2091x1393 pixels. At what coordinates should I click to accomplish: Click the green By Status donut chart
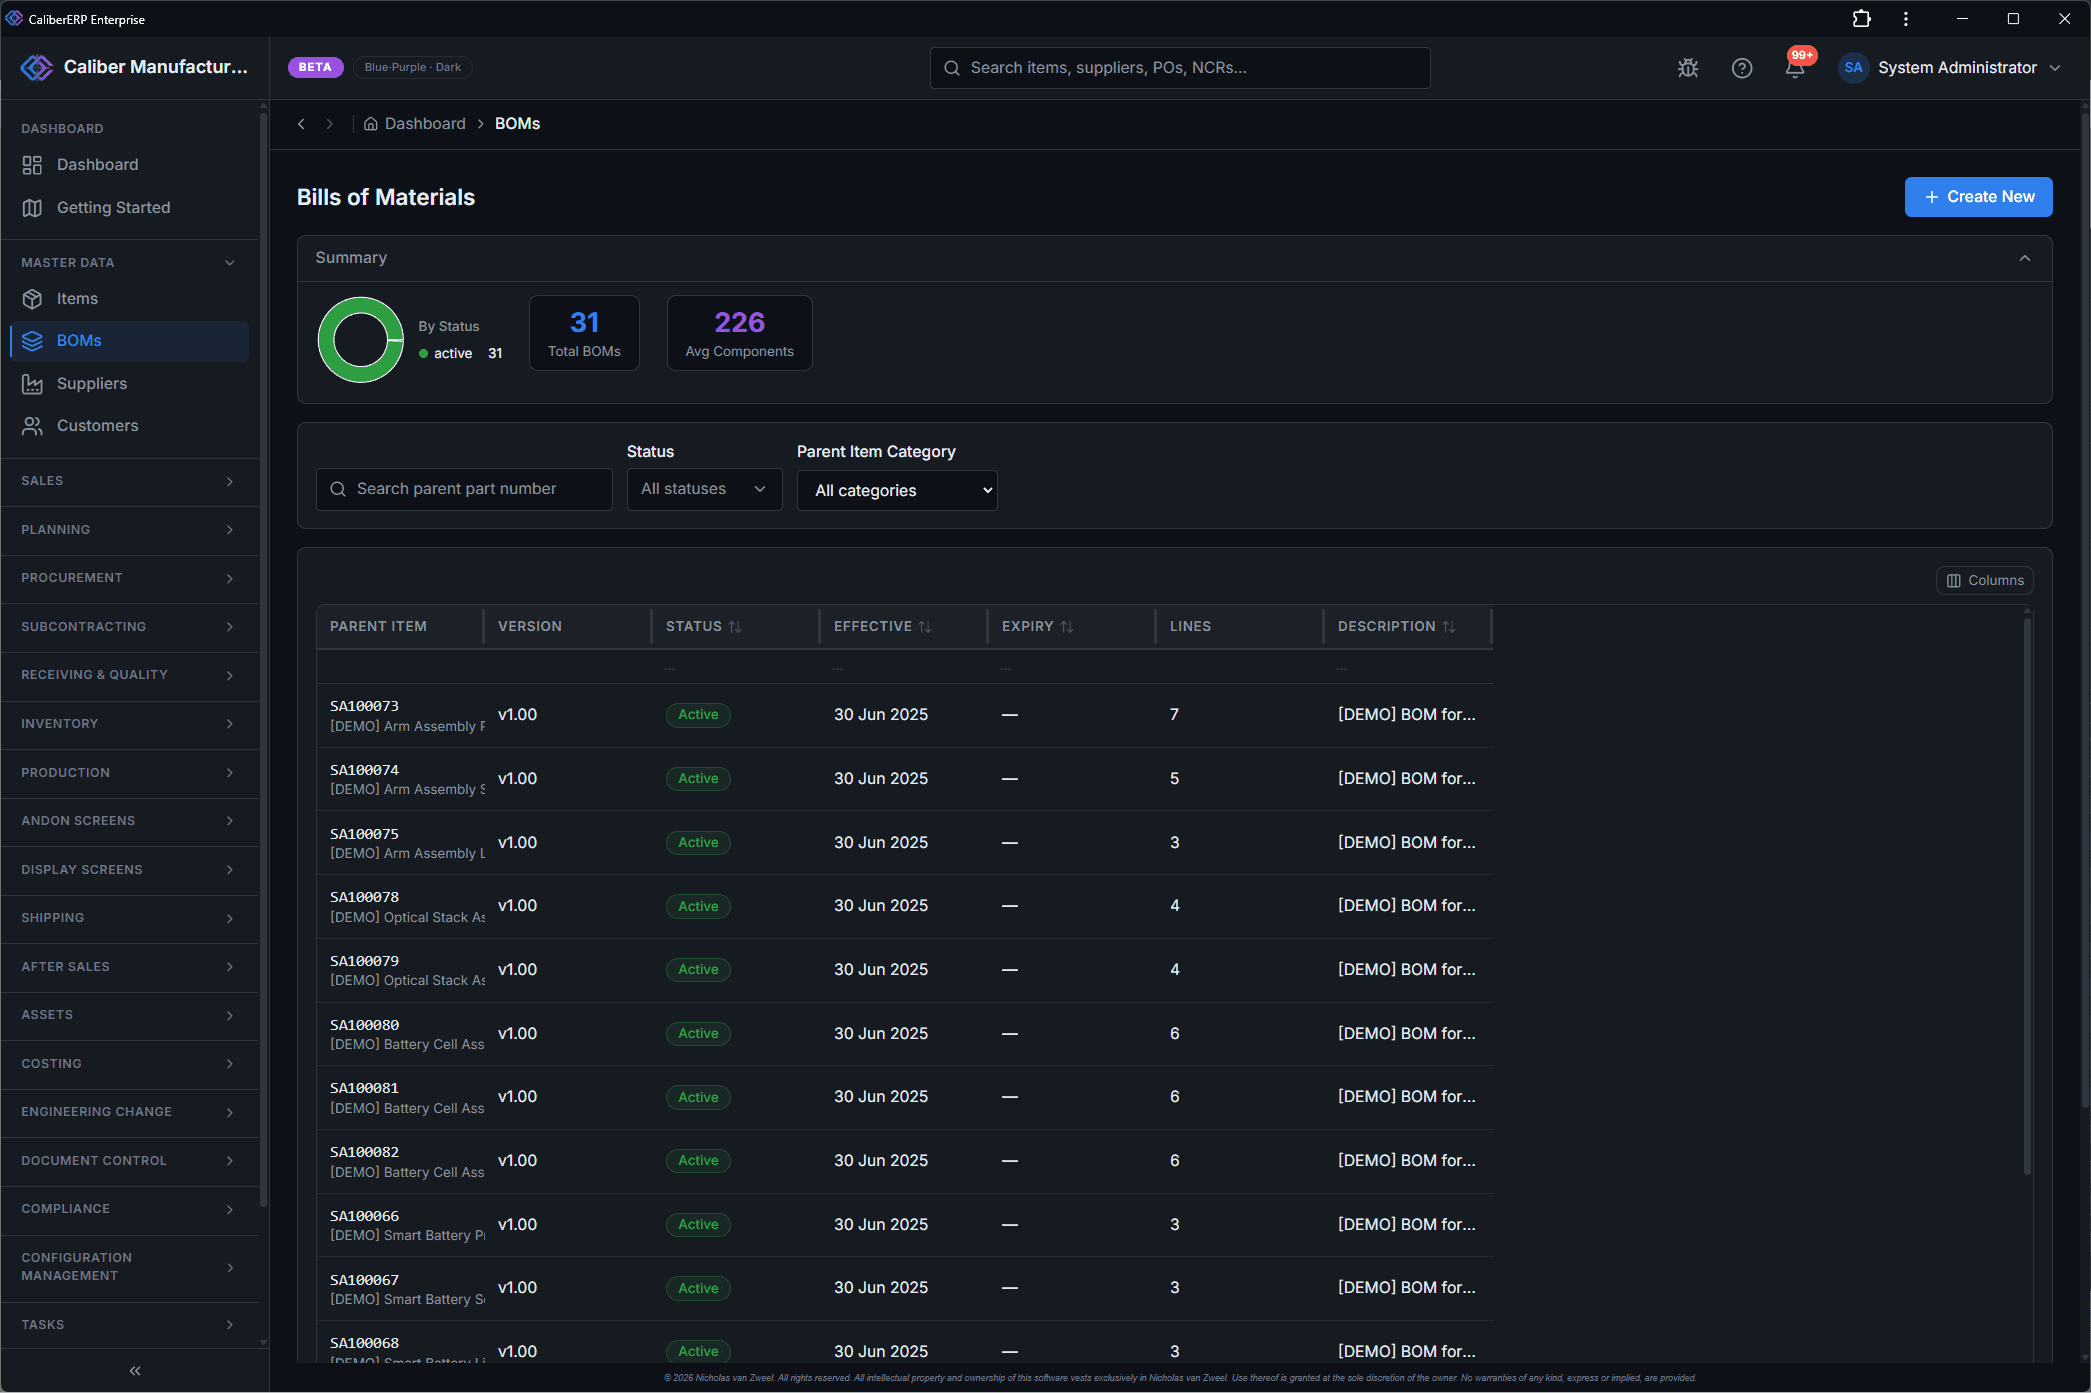coord(360,339)
